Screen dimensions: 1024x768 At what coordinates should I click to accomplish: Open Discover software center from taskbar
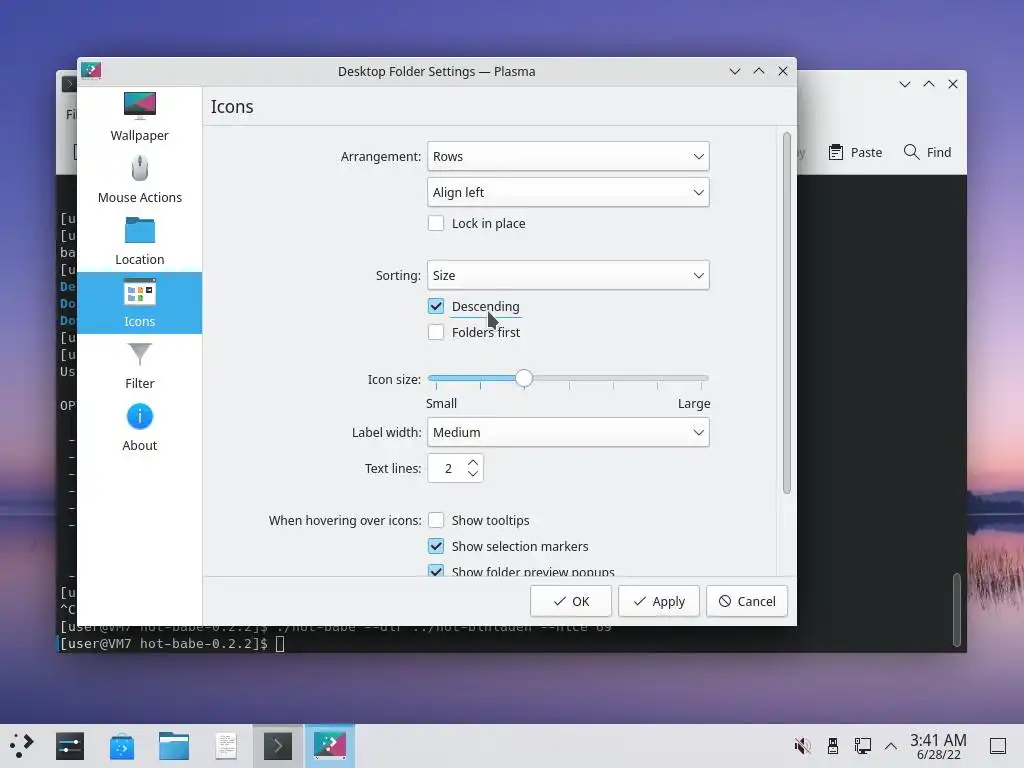pyautogui.click(x=122, y=746)
